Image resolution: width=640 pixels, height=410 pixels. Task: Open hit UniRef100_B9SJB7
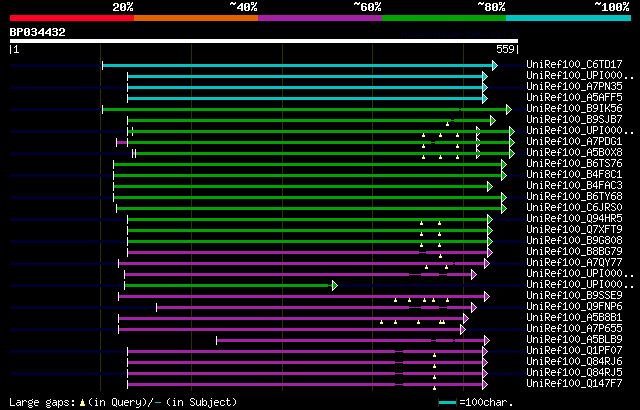coord(574,119)
